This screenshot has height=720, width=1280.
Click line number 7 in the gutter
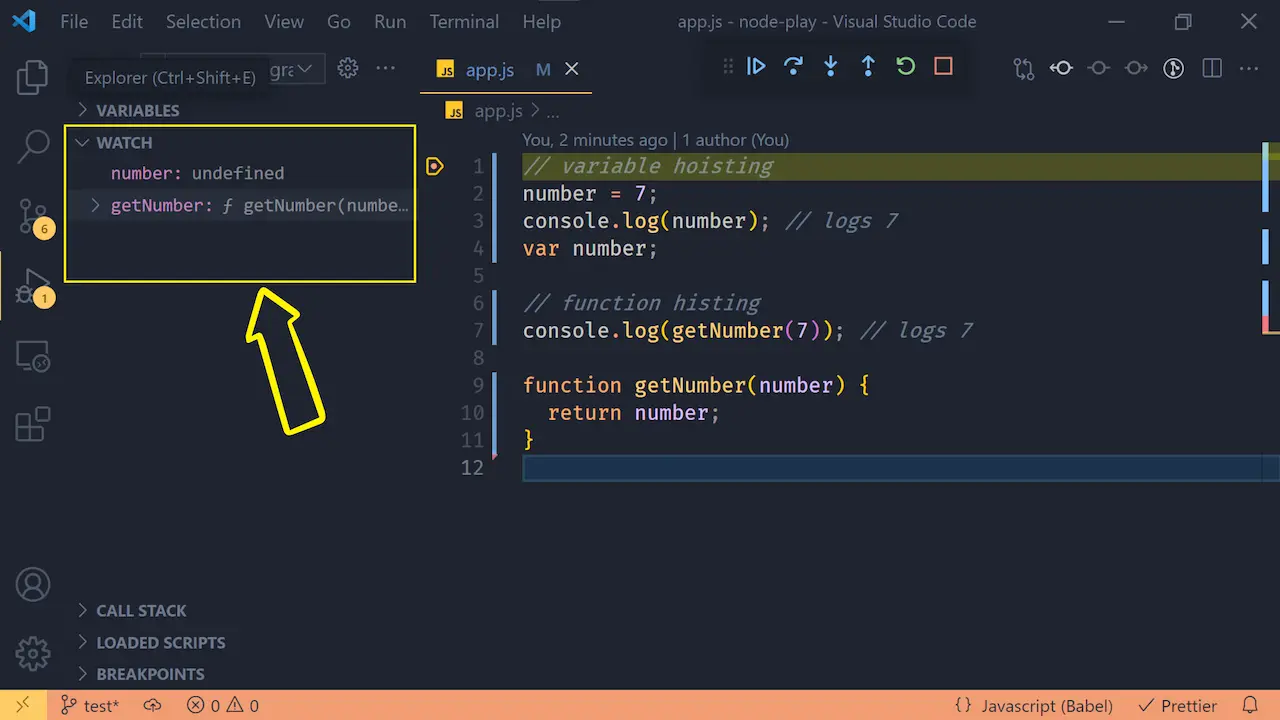point(477,330)
